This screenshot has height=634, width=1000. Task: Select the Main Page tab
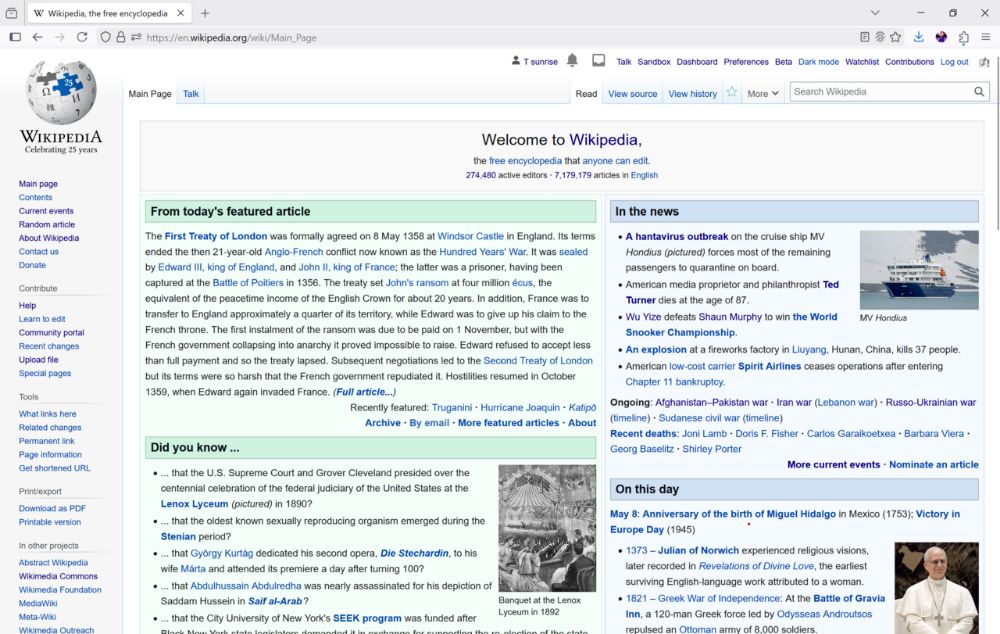[x=150, y=94]
